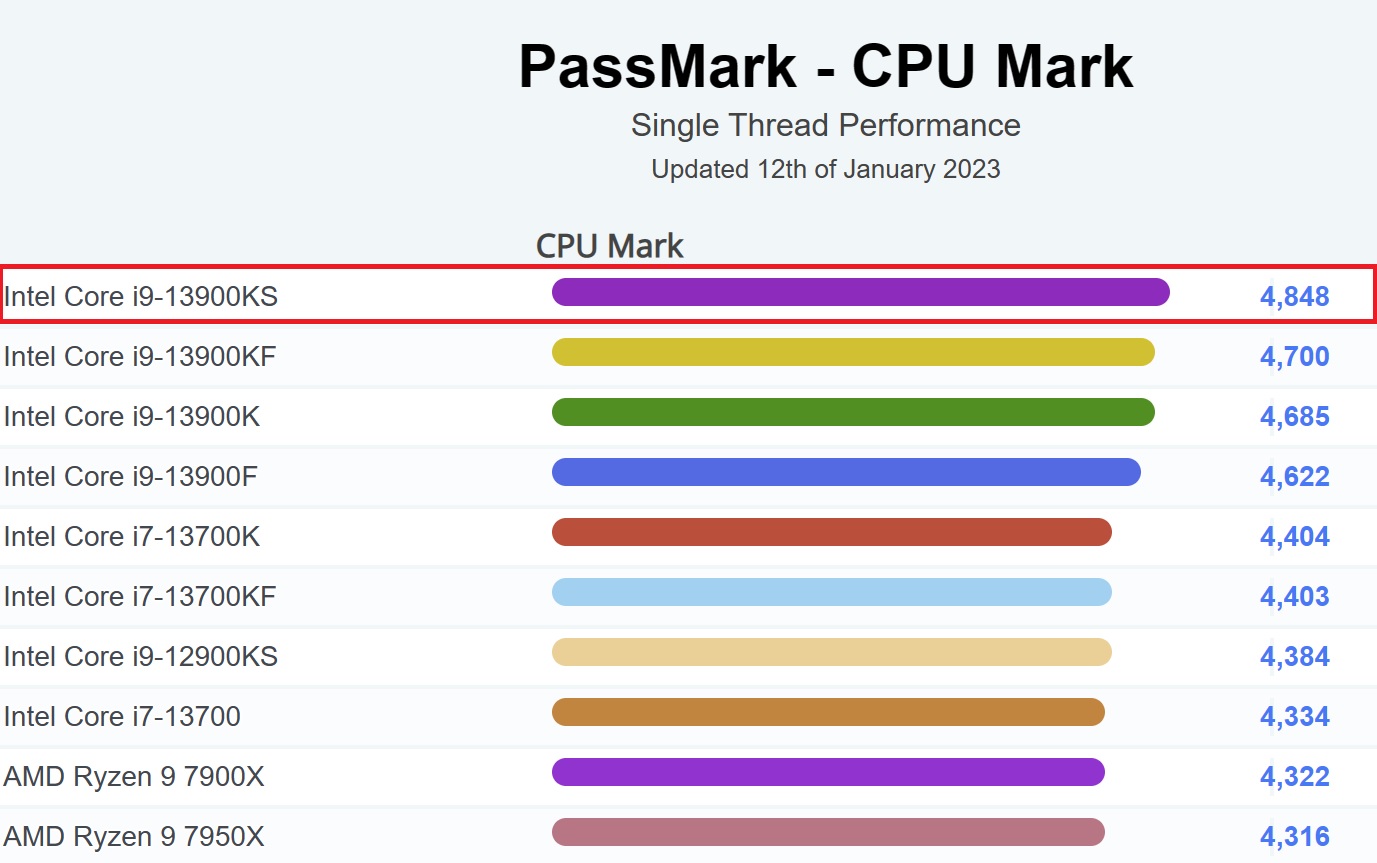Open the Intel Core i9-13900KS link

point(141,297)
